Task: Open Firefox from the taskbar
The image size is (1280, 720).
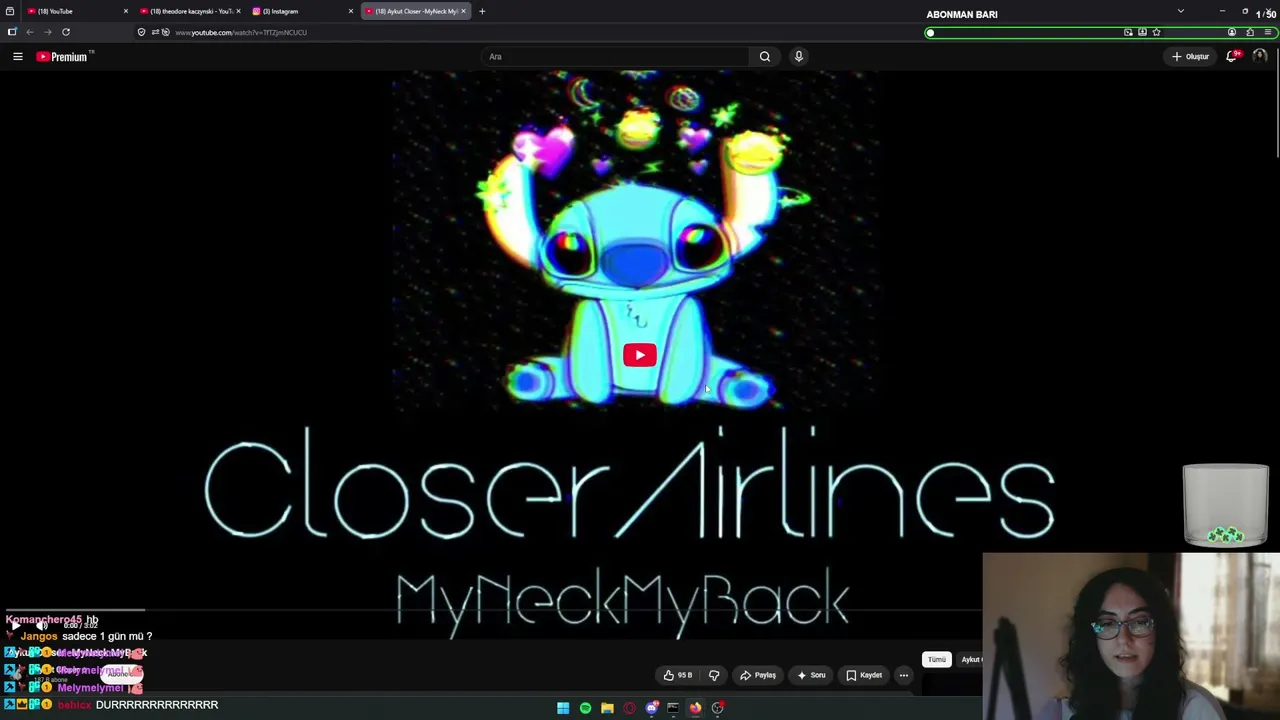Action: pos(695,708)
